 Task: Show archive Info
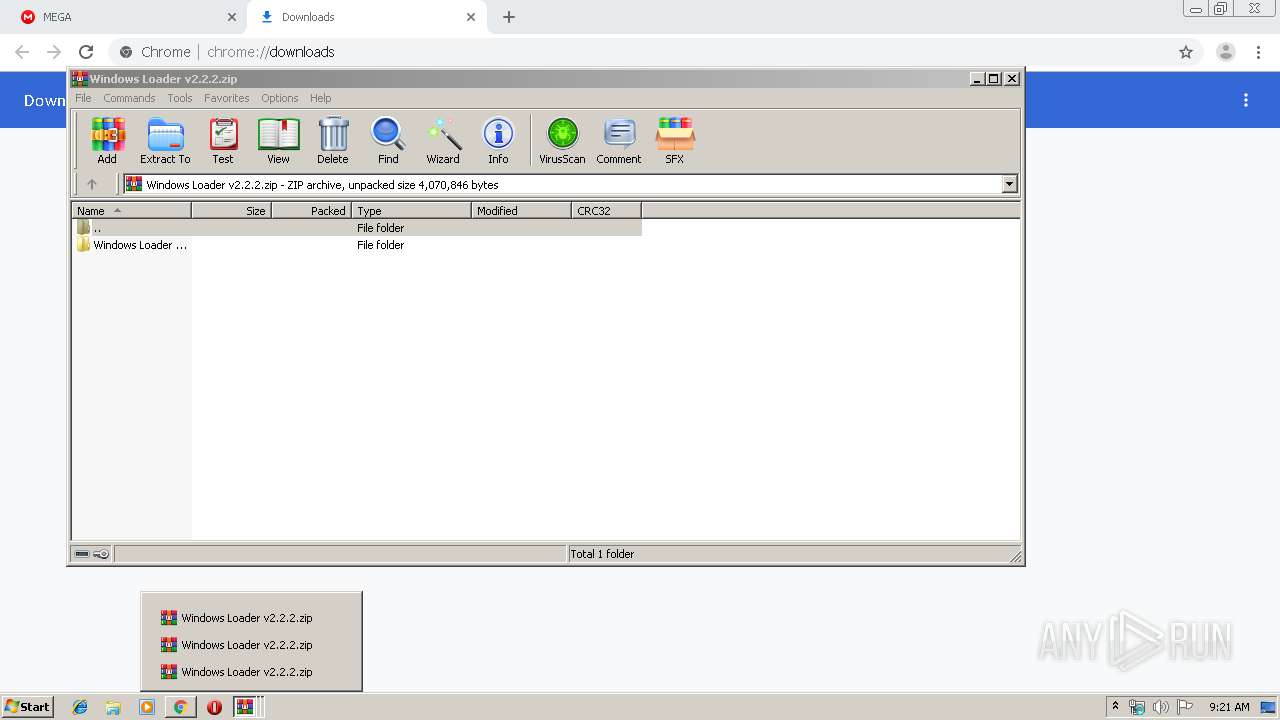[498, 140]
